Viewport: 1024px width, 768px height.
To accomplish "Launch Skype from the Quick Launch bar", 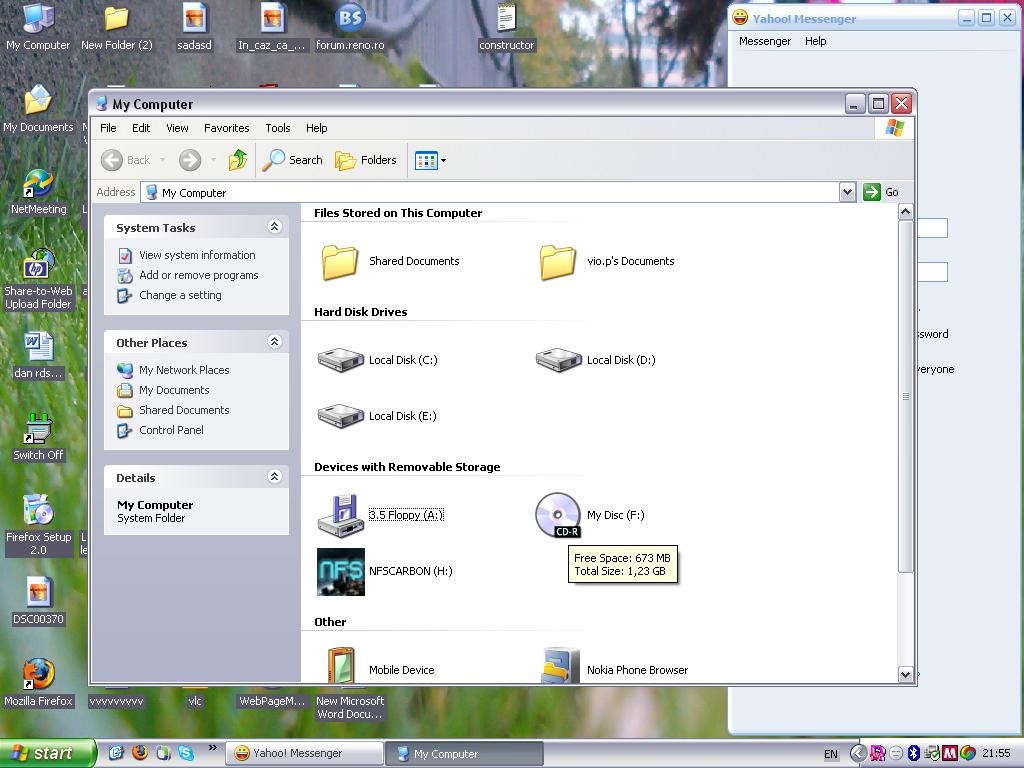I will [x=186, y=753].
